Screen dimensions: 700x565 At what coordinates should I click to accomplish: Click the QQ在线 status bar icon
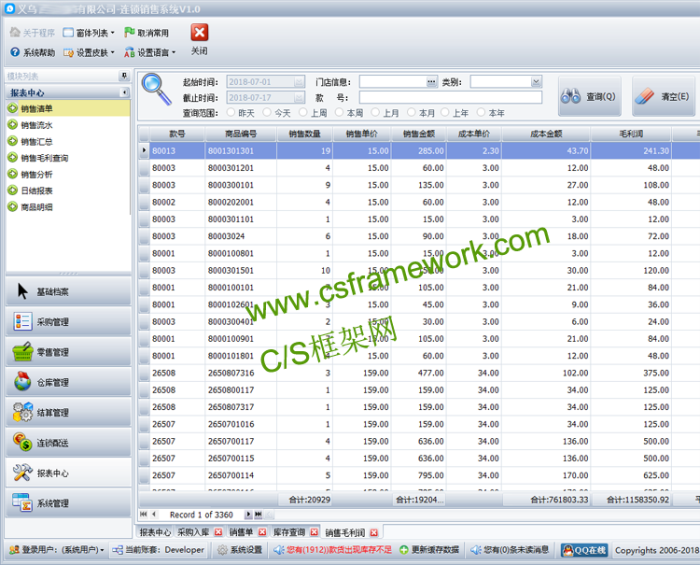[x=582, y=550]
